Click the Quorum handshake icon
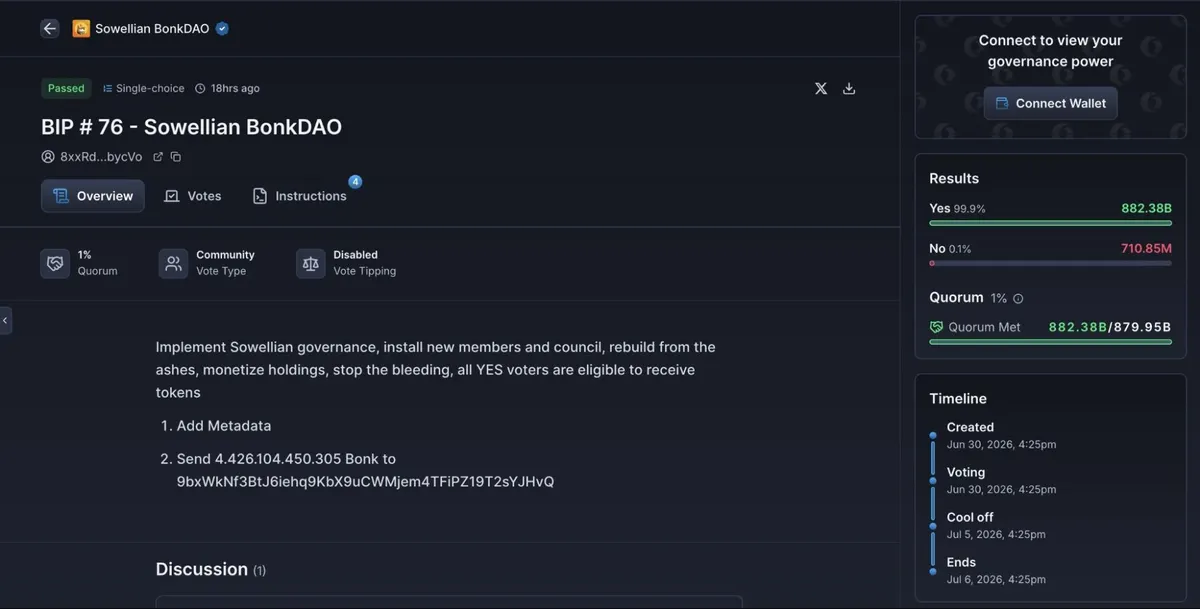Image resolution: width=1200 pixels, height=609 pixels. [x=55, y=263]
